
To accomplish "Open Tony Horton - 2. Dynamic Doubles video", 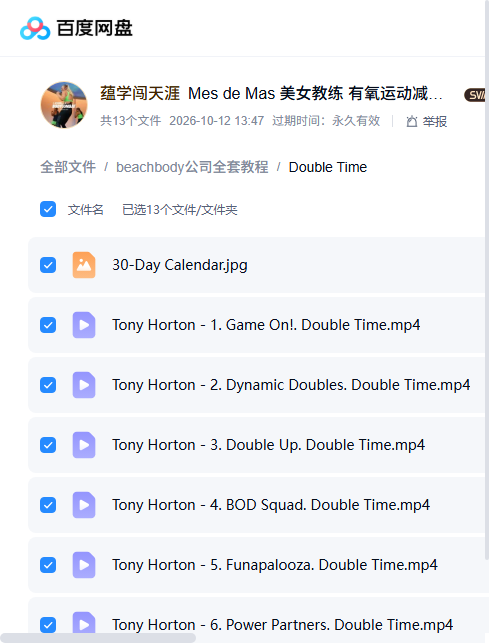I will (x=291, y=385).
